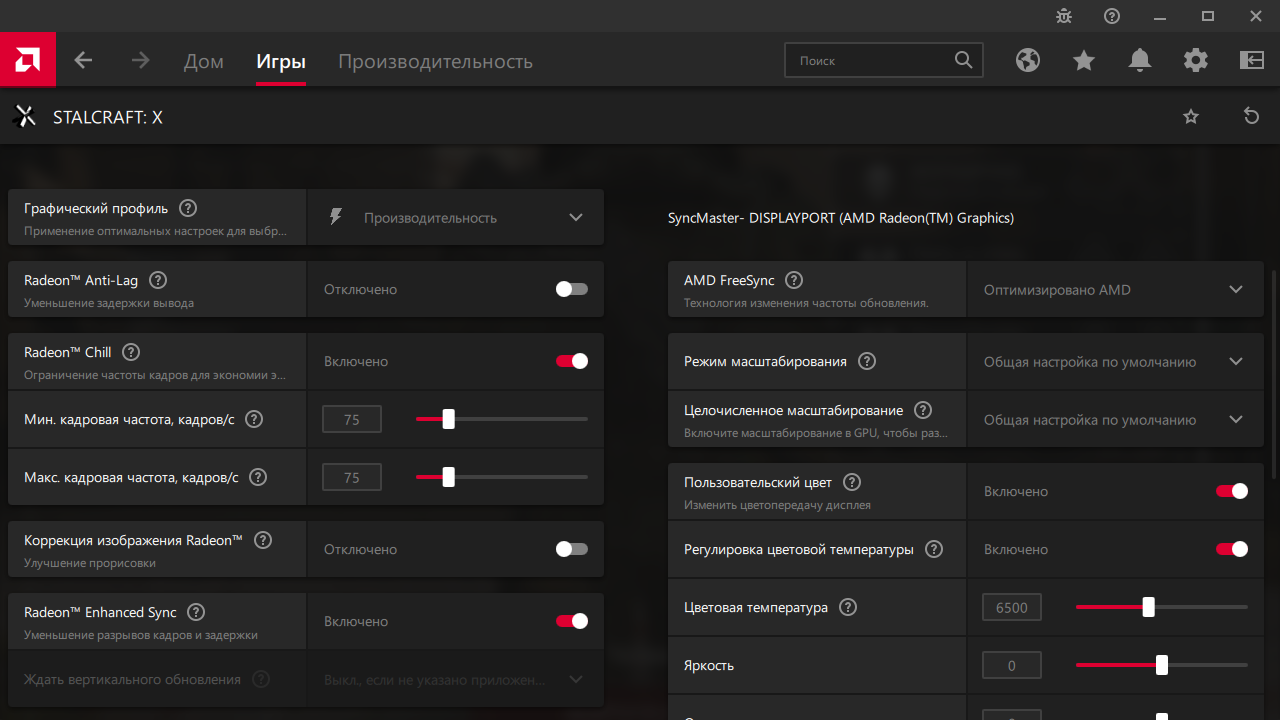Viewport: 1280px width, 720px height.
Task: Disable Radeon Enhanced Sync toggle
Action: pyautogui.click(x=572, y=621)
